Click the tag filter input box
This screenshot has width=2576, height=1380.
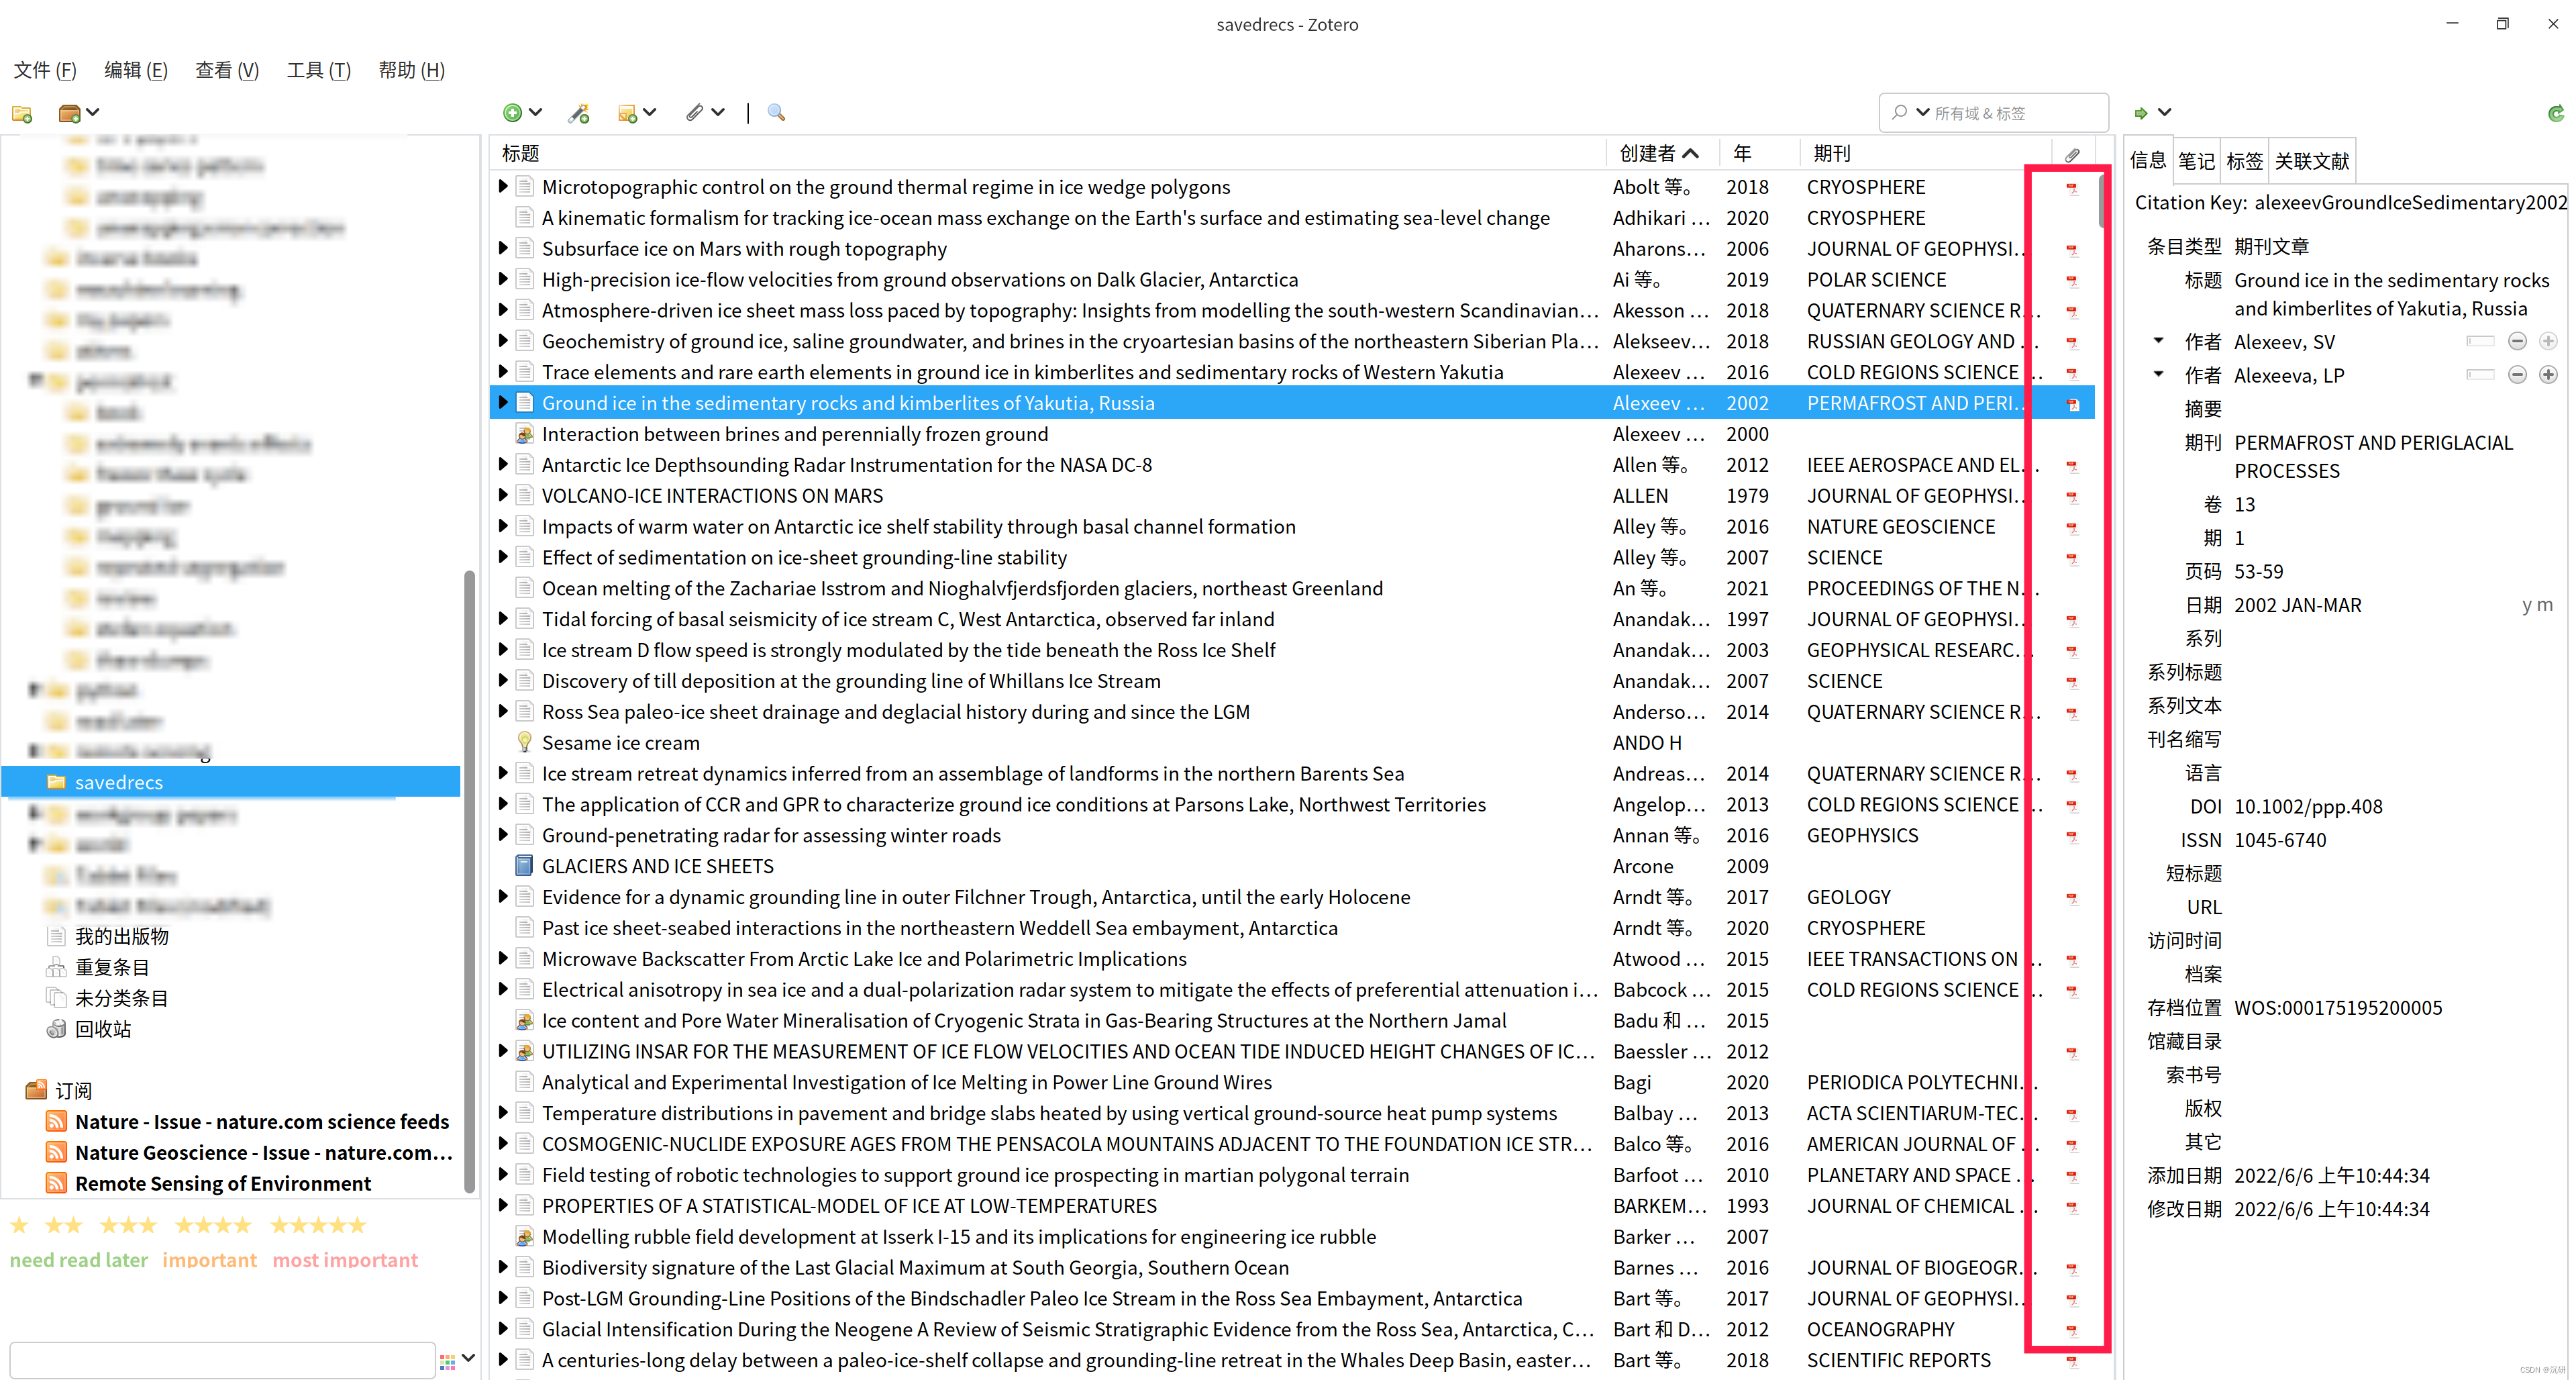pos(222,1360)
